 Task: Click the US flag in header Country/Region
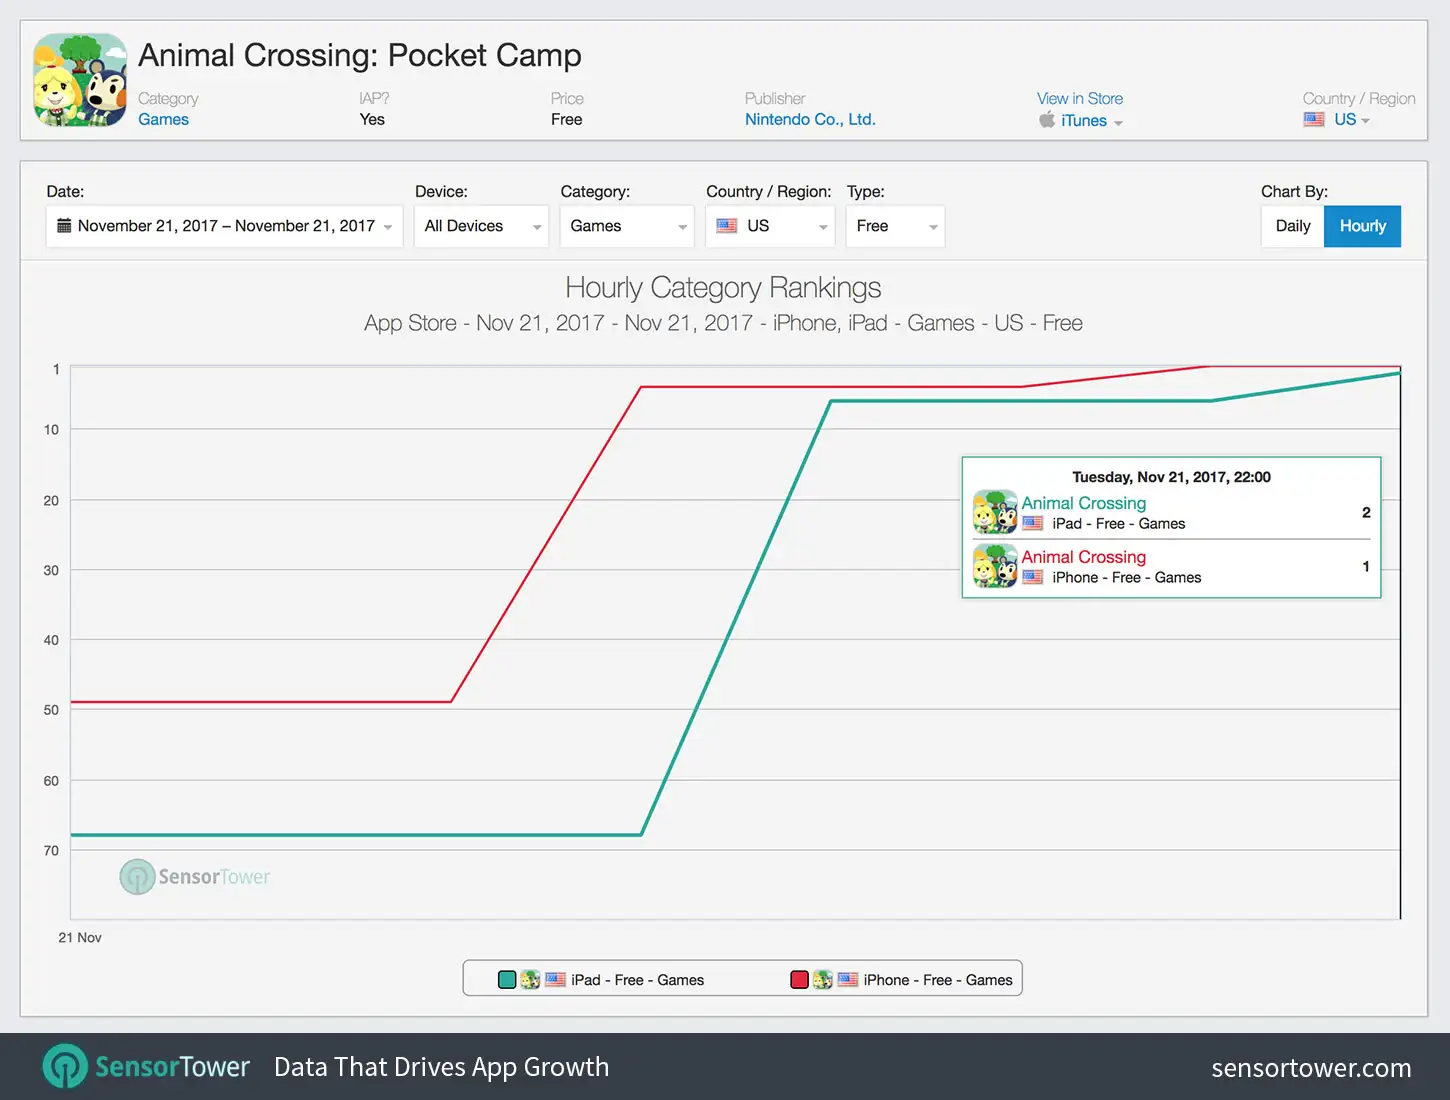[x=1314, y=119]
